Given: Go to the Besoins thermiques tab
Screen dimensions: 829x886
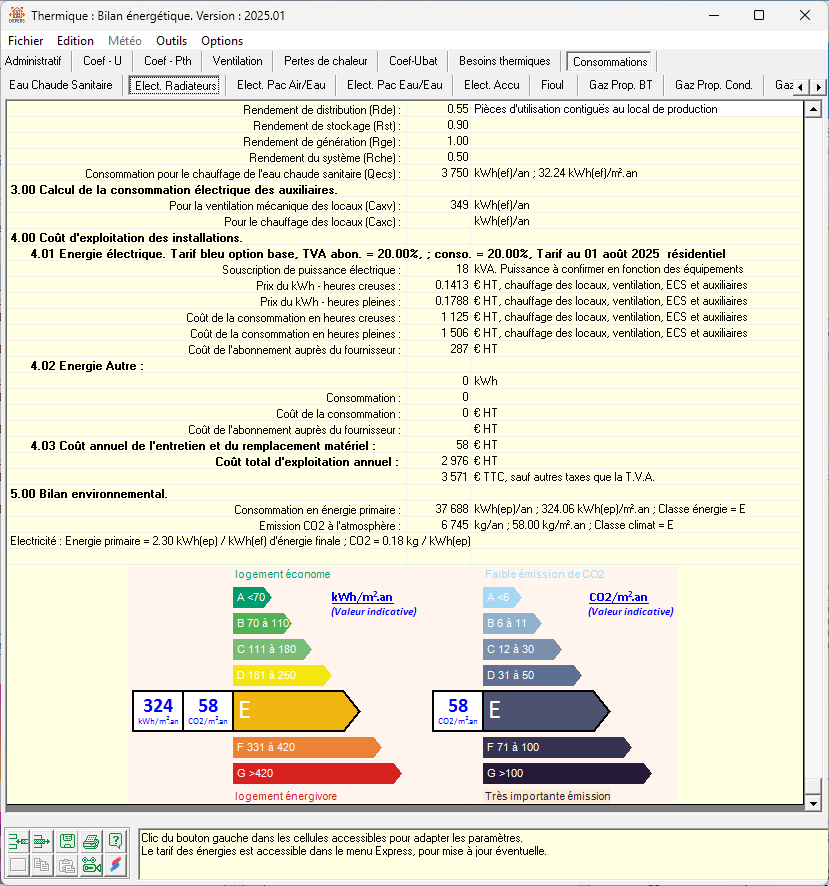Looking at the screenshot, I should [505, 61].
